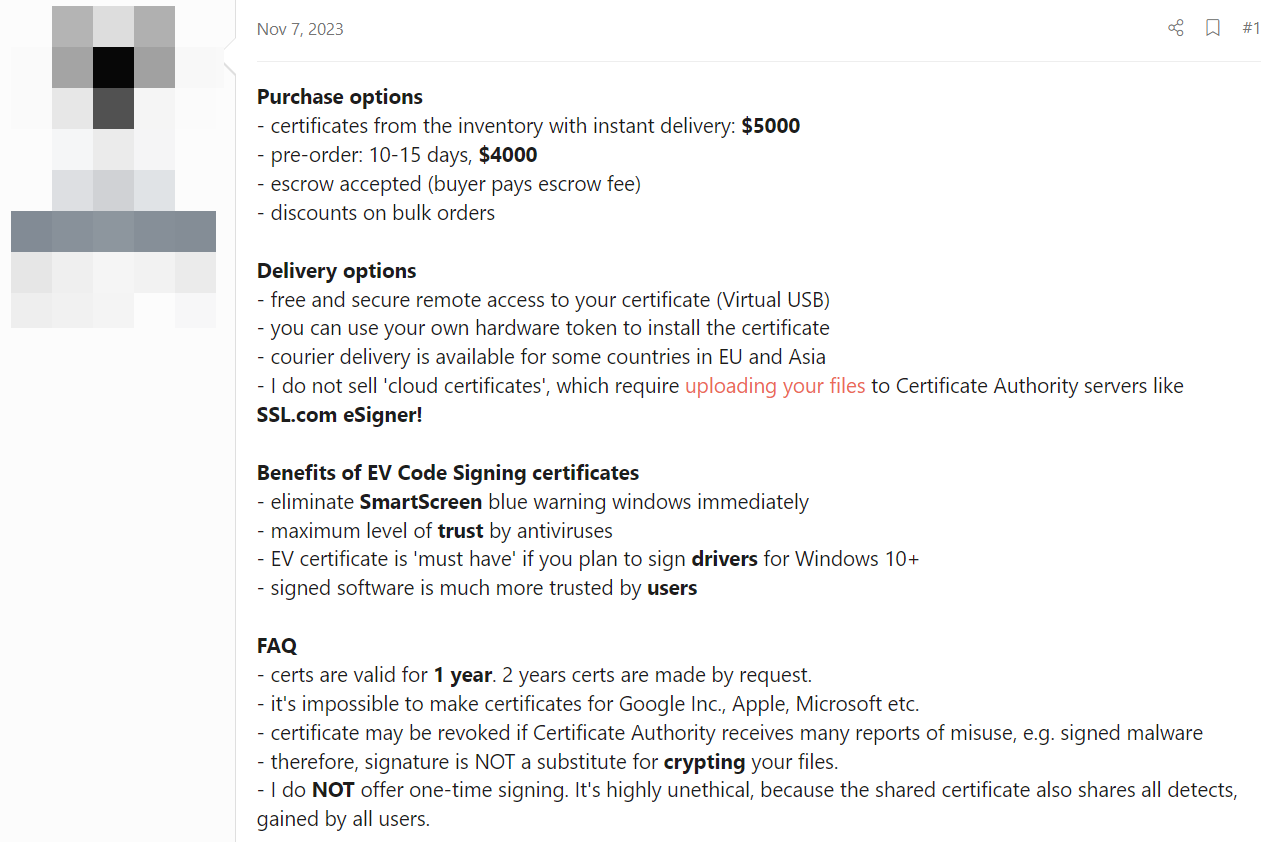1273x842 pixels.
Task: Click the bold $5000 price text
Action: tap(771, 126)
